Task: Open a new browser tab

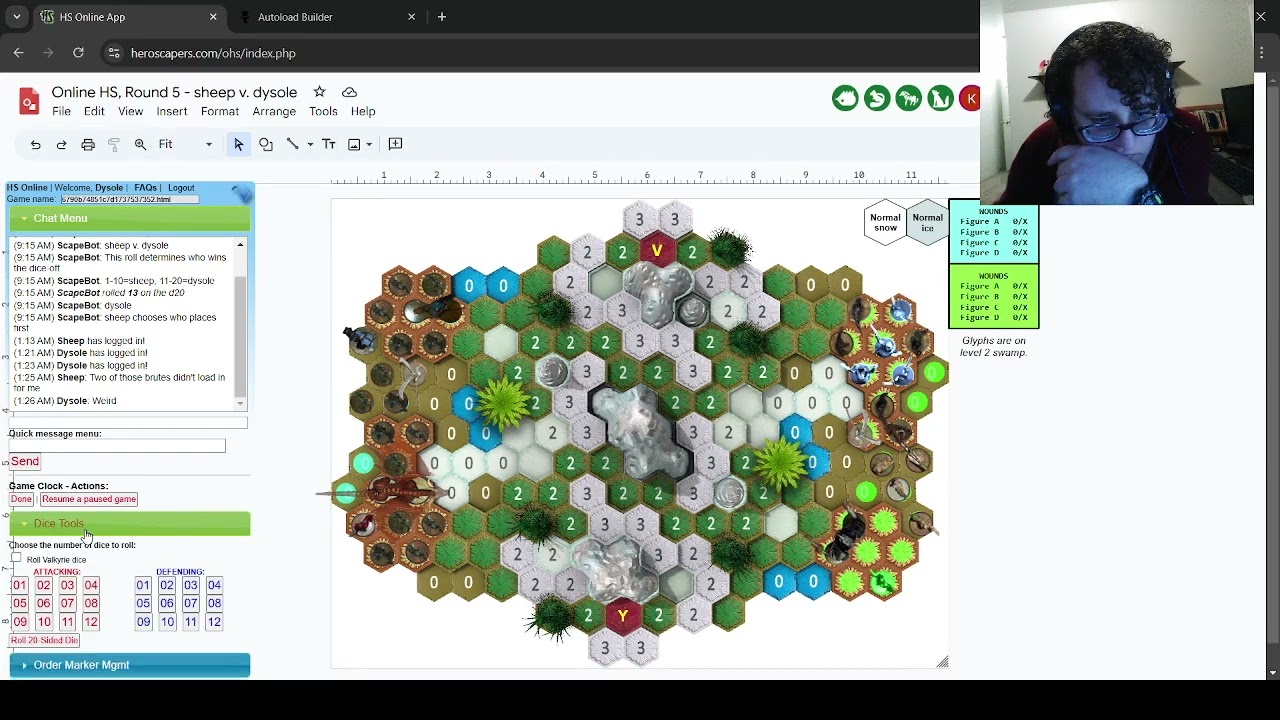Action: [x=442, y=17]
